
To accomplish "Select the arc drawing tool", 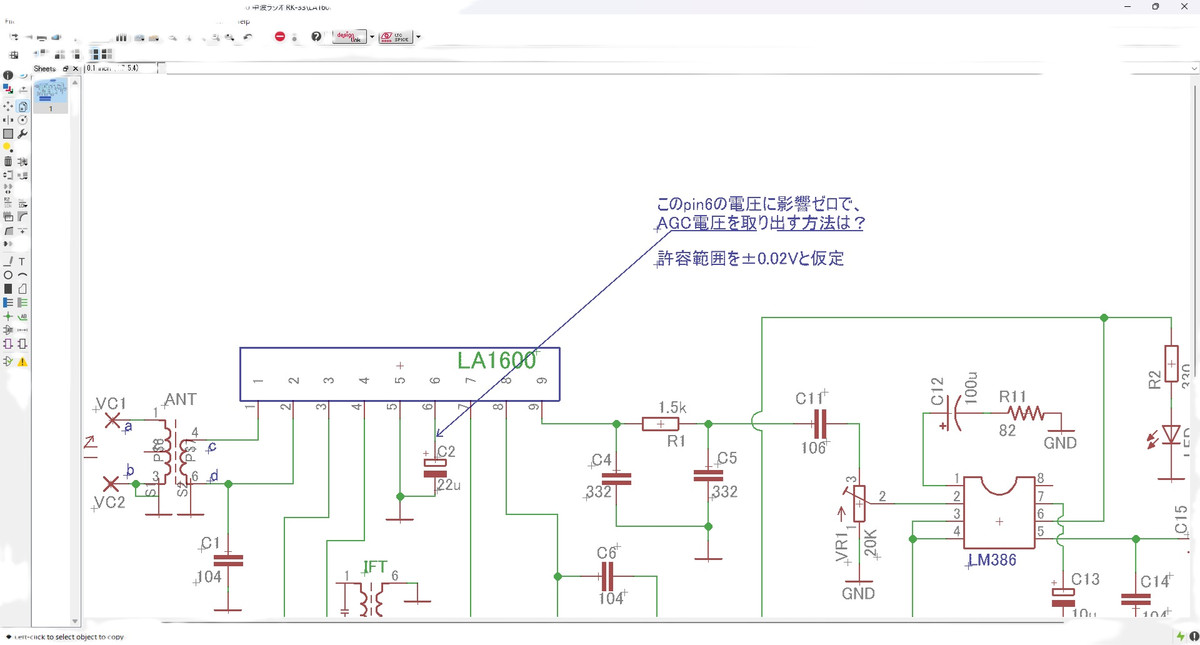I will pyautogui.click(x=22, y=274).
